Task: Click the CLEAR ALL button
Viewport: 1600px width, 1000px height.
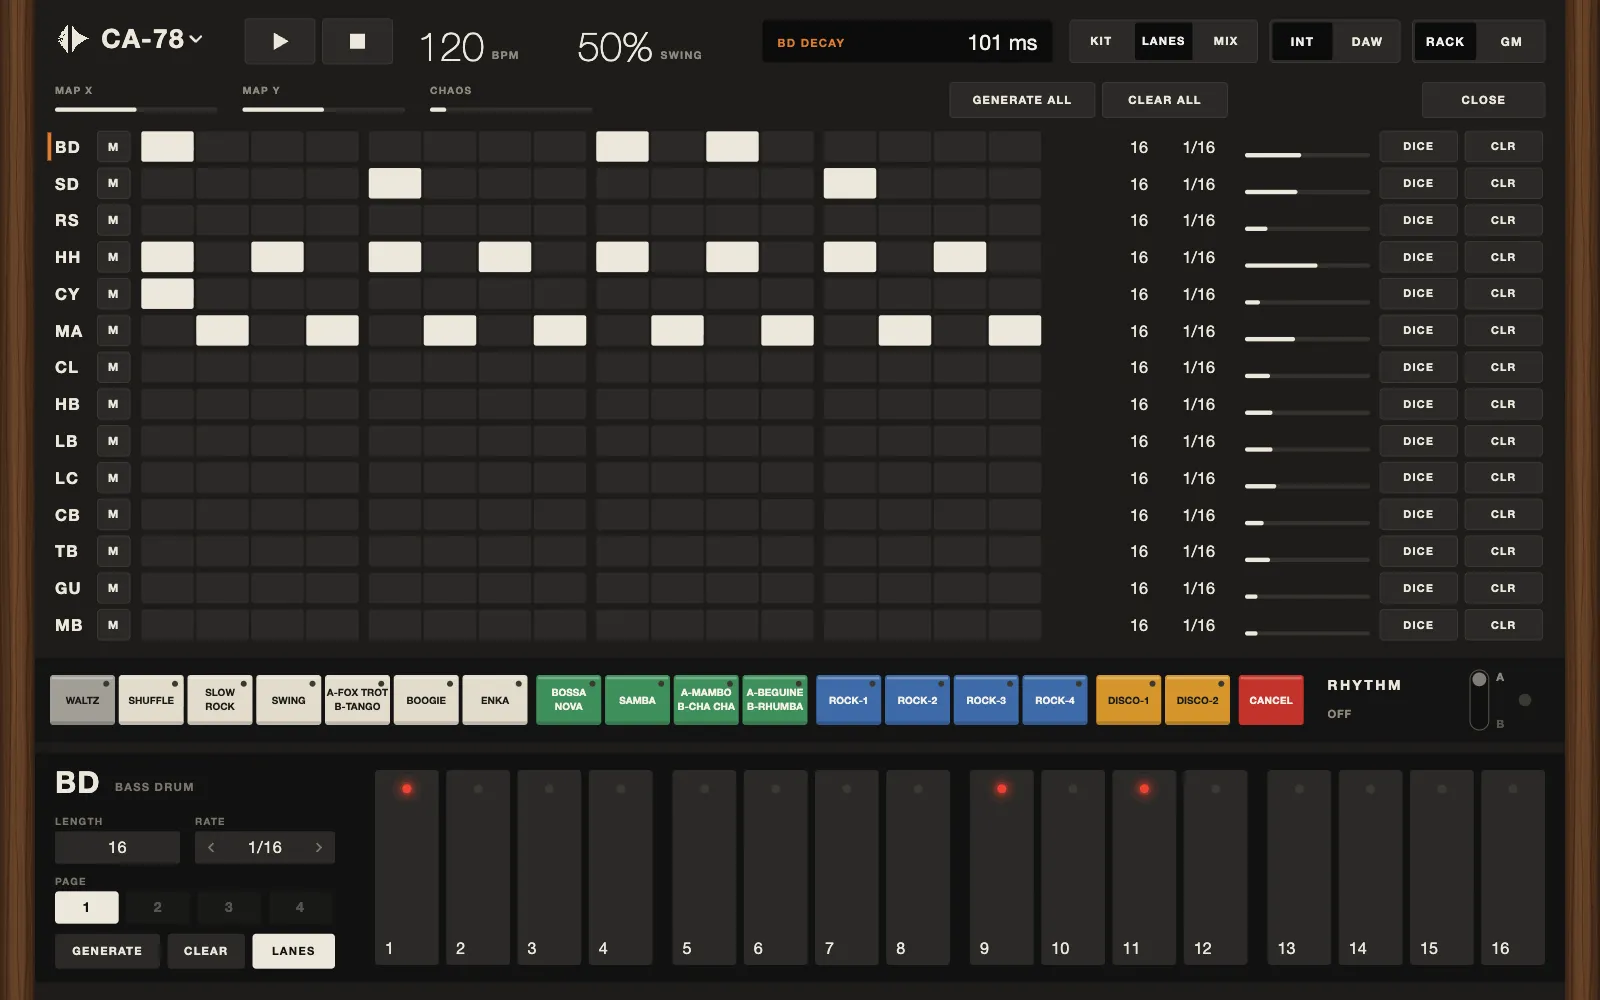Action: point(1164,100)
